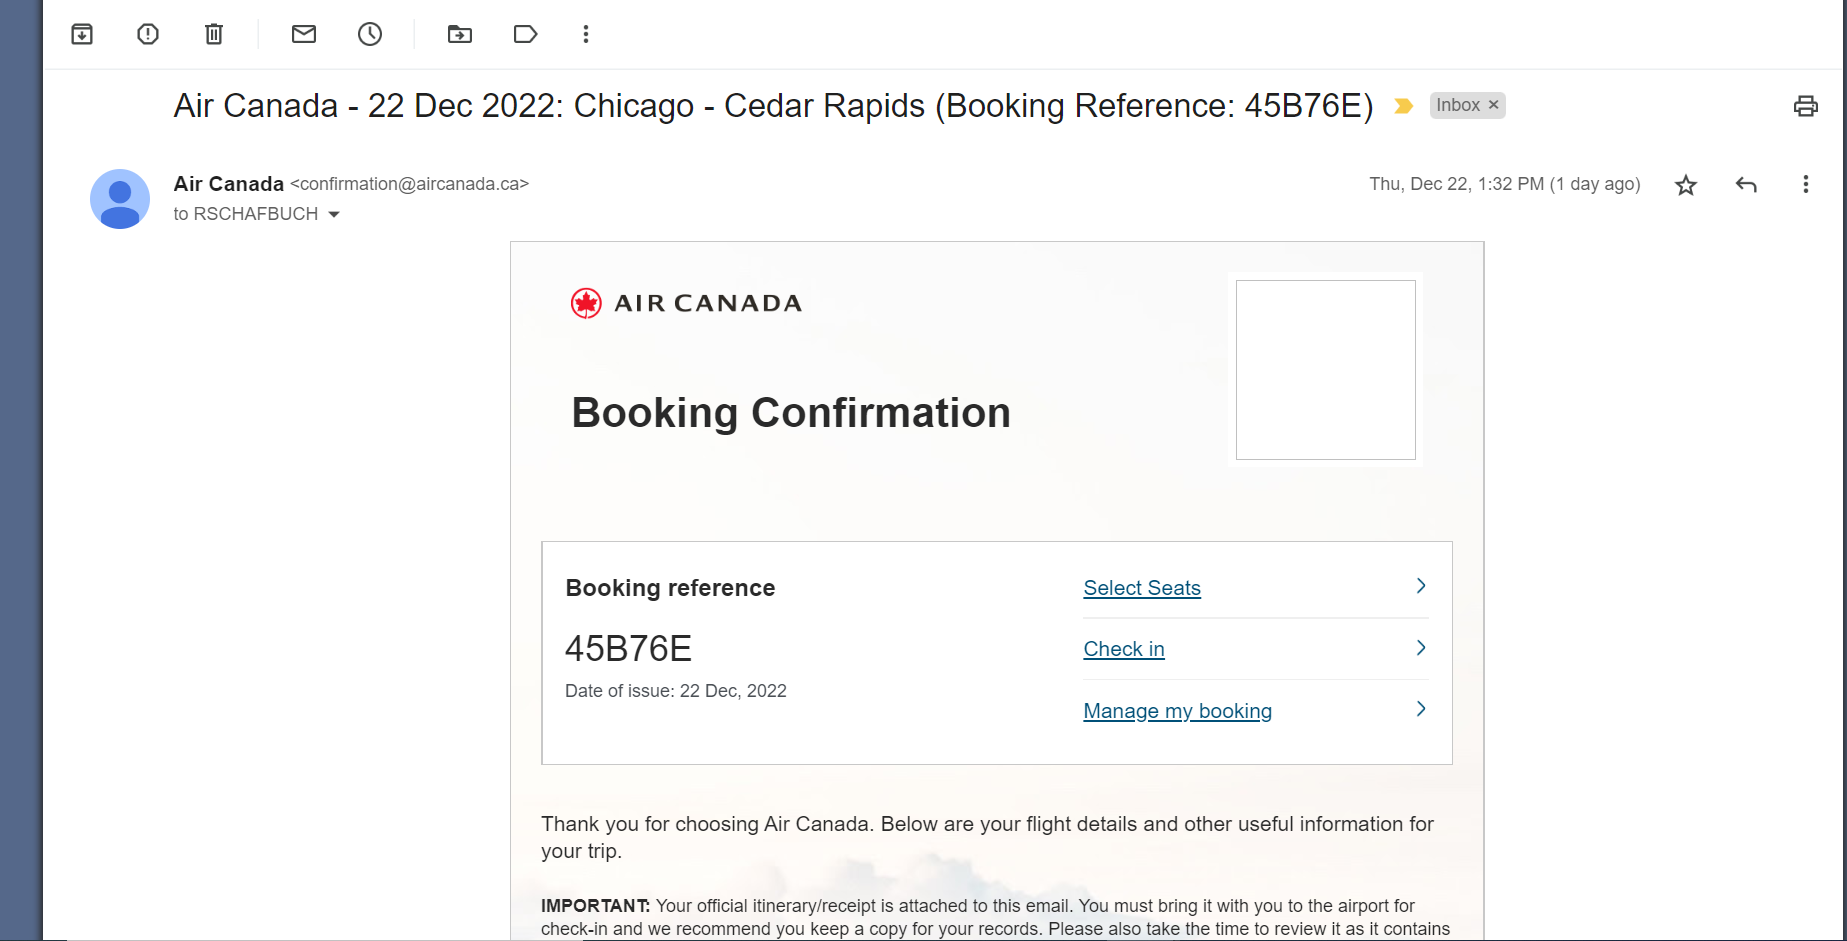Open the Labels icon in toolbar

point(525,34)
